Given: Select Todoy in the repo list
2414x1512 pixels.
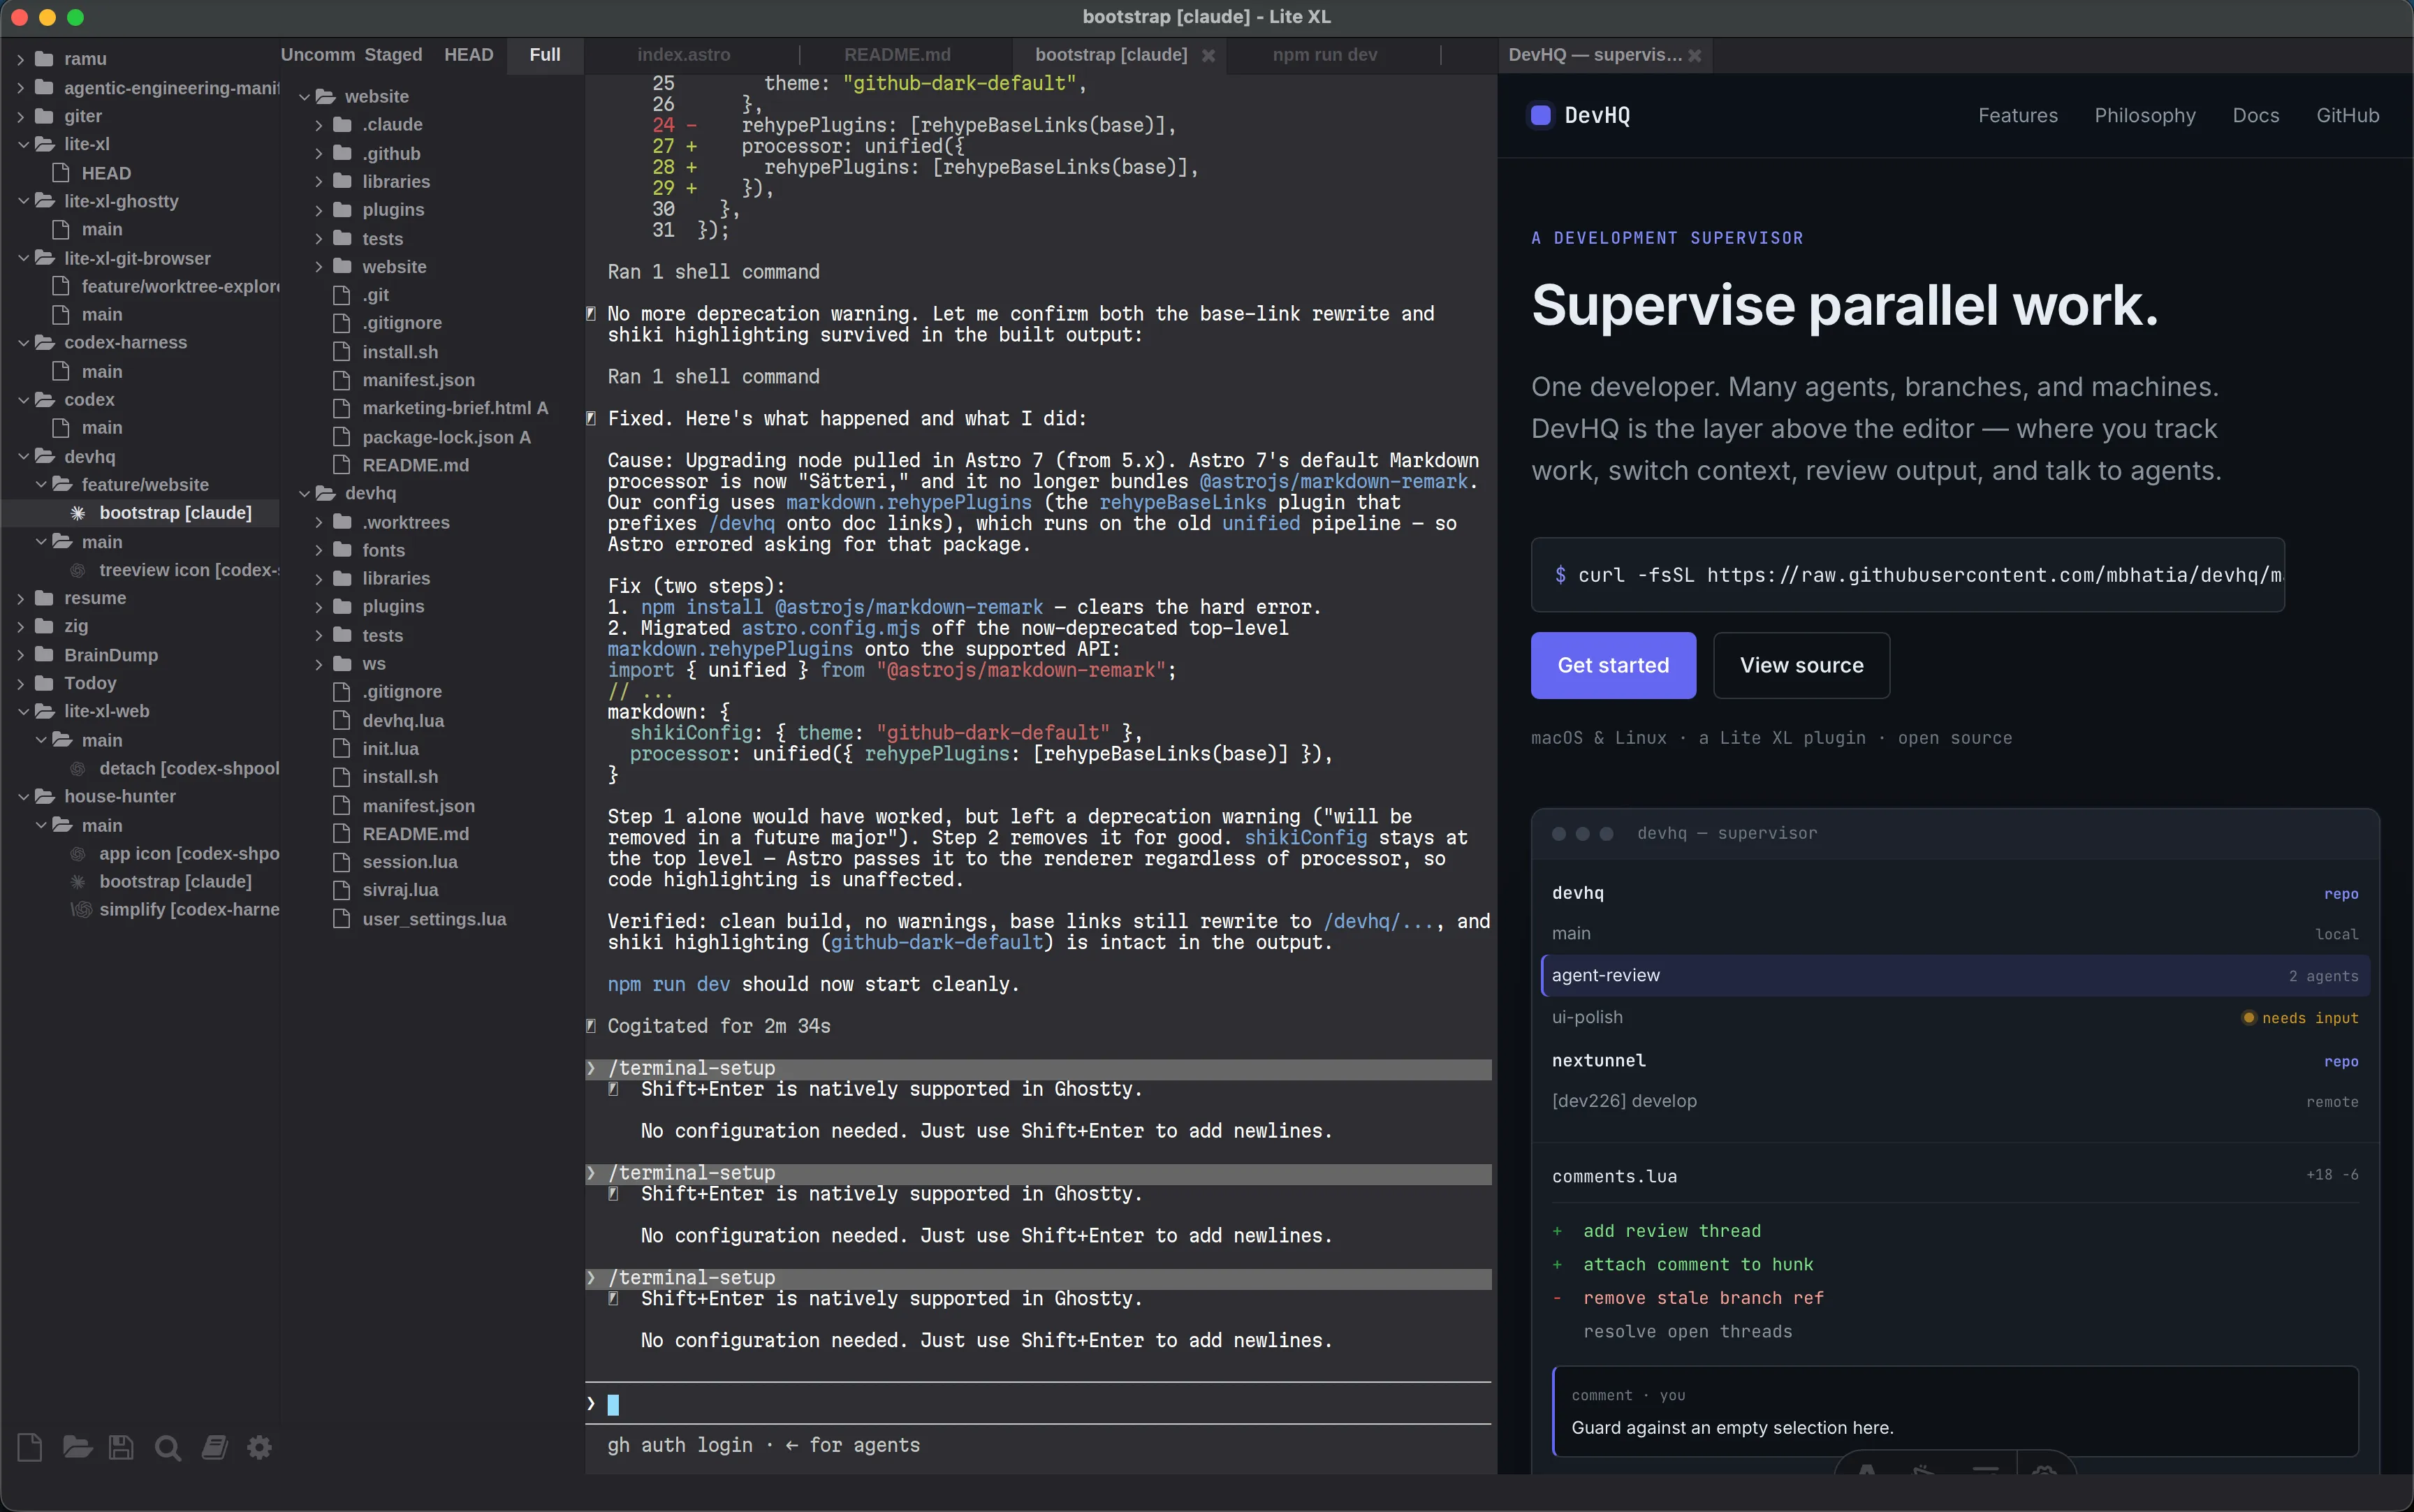Looking at the screenshot, I should [90, 683].
